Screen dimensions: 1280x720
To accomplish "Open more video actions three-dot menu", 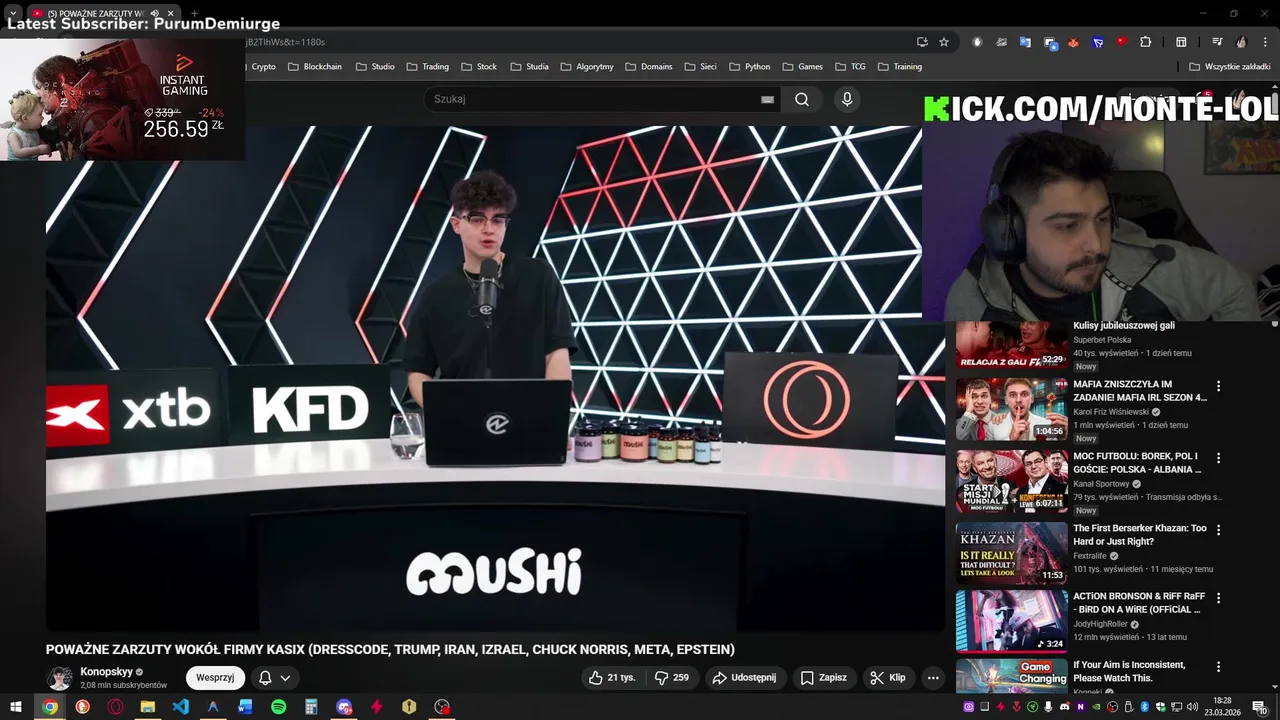I will pyautogui.click(x=933, y=677).
